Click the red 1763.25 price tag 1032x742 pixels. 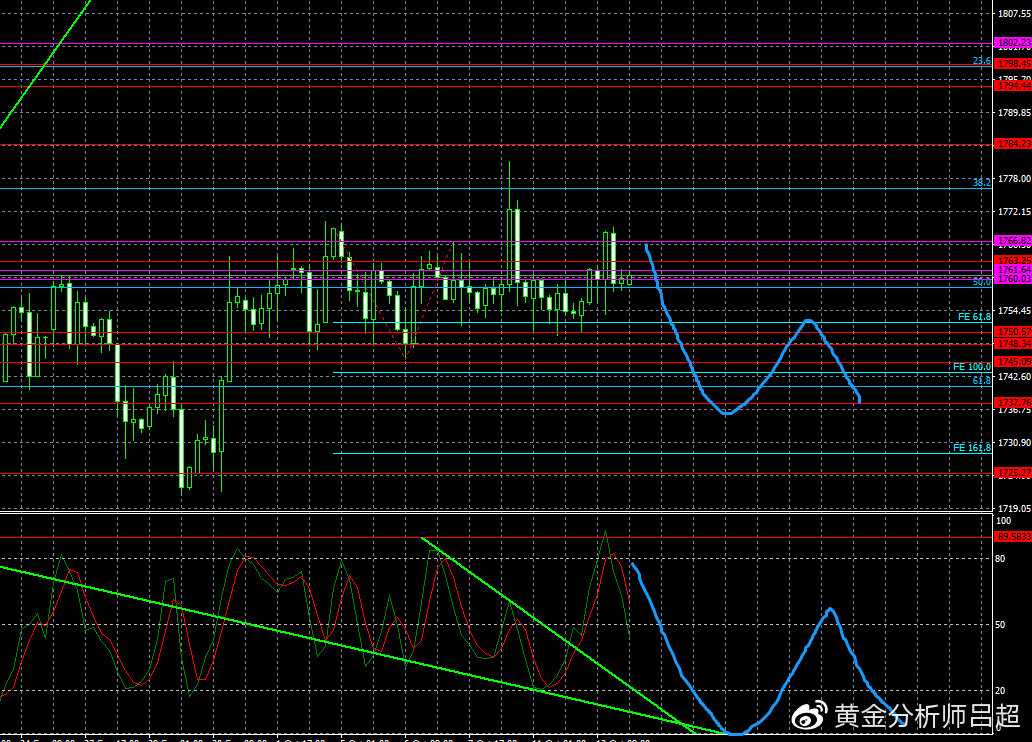(1012, 261)
